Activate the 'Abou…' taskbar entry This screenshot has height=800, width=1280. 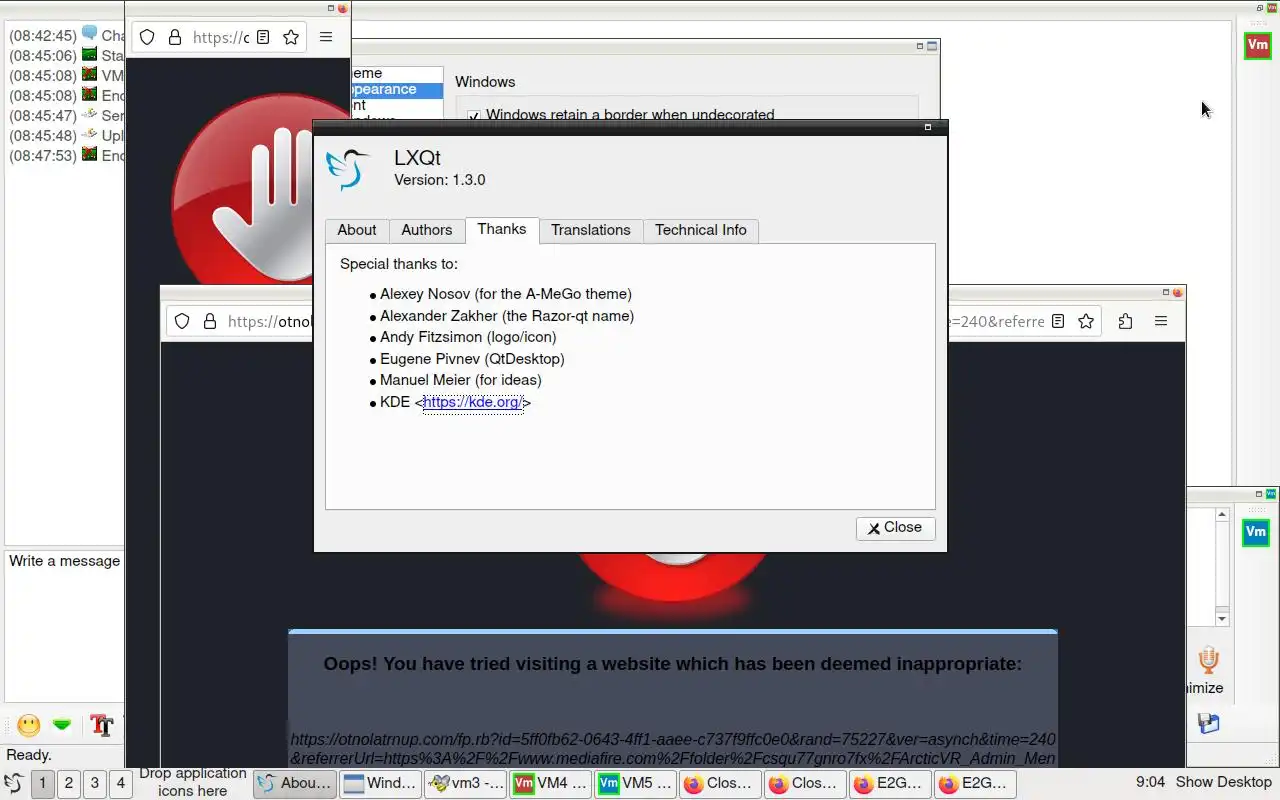[x=294, y=783]
